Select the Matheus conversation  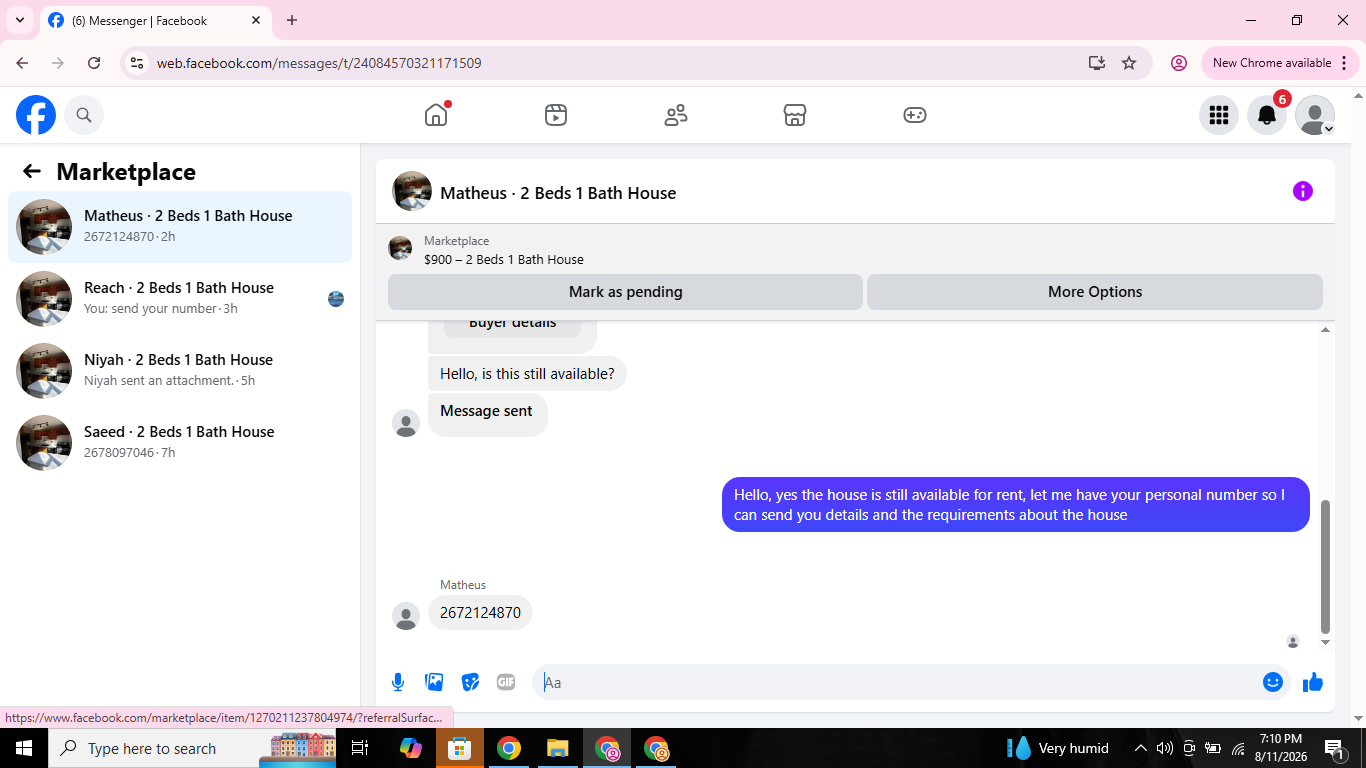coord(180,227)
